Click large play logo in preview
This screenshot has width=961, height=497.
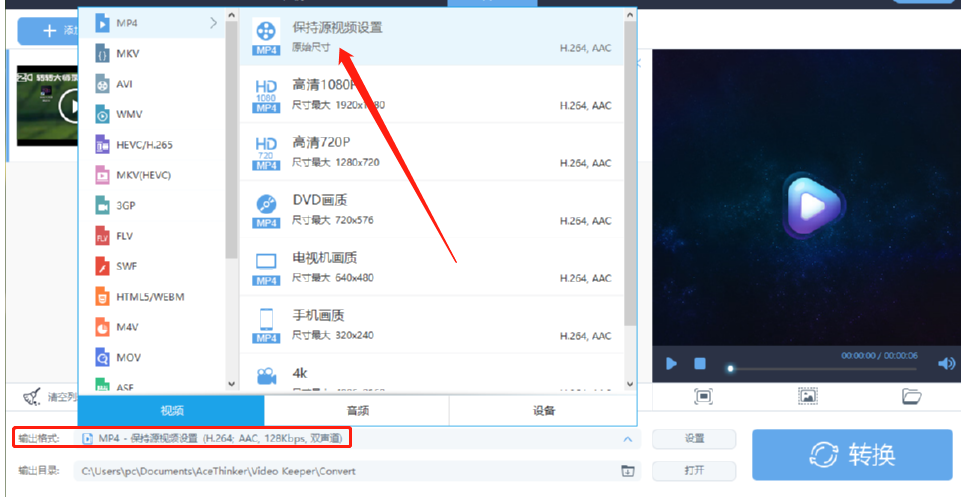813,205
